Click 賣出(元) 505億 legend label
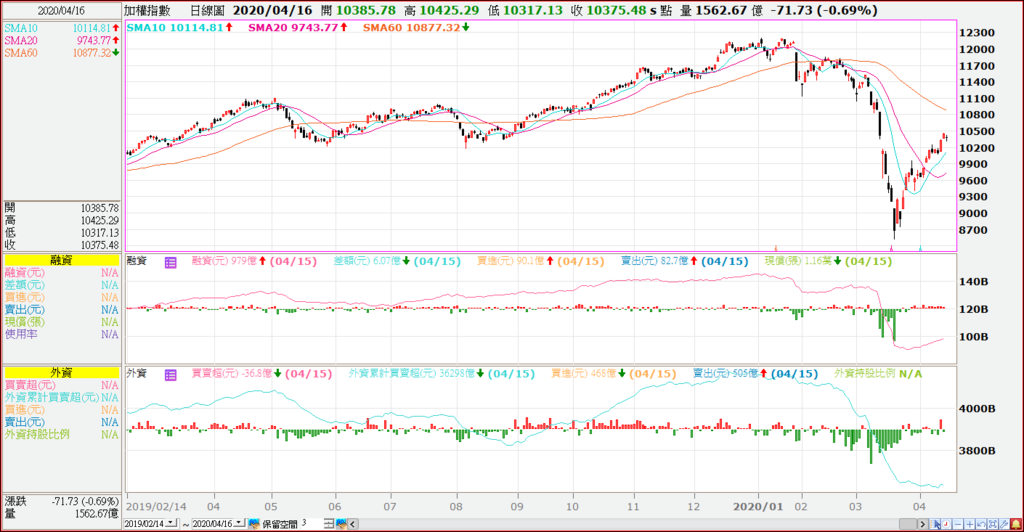Screen dimensions: 1024x532 pos(755,374)
